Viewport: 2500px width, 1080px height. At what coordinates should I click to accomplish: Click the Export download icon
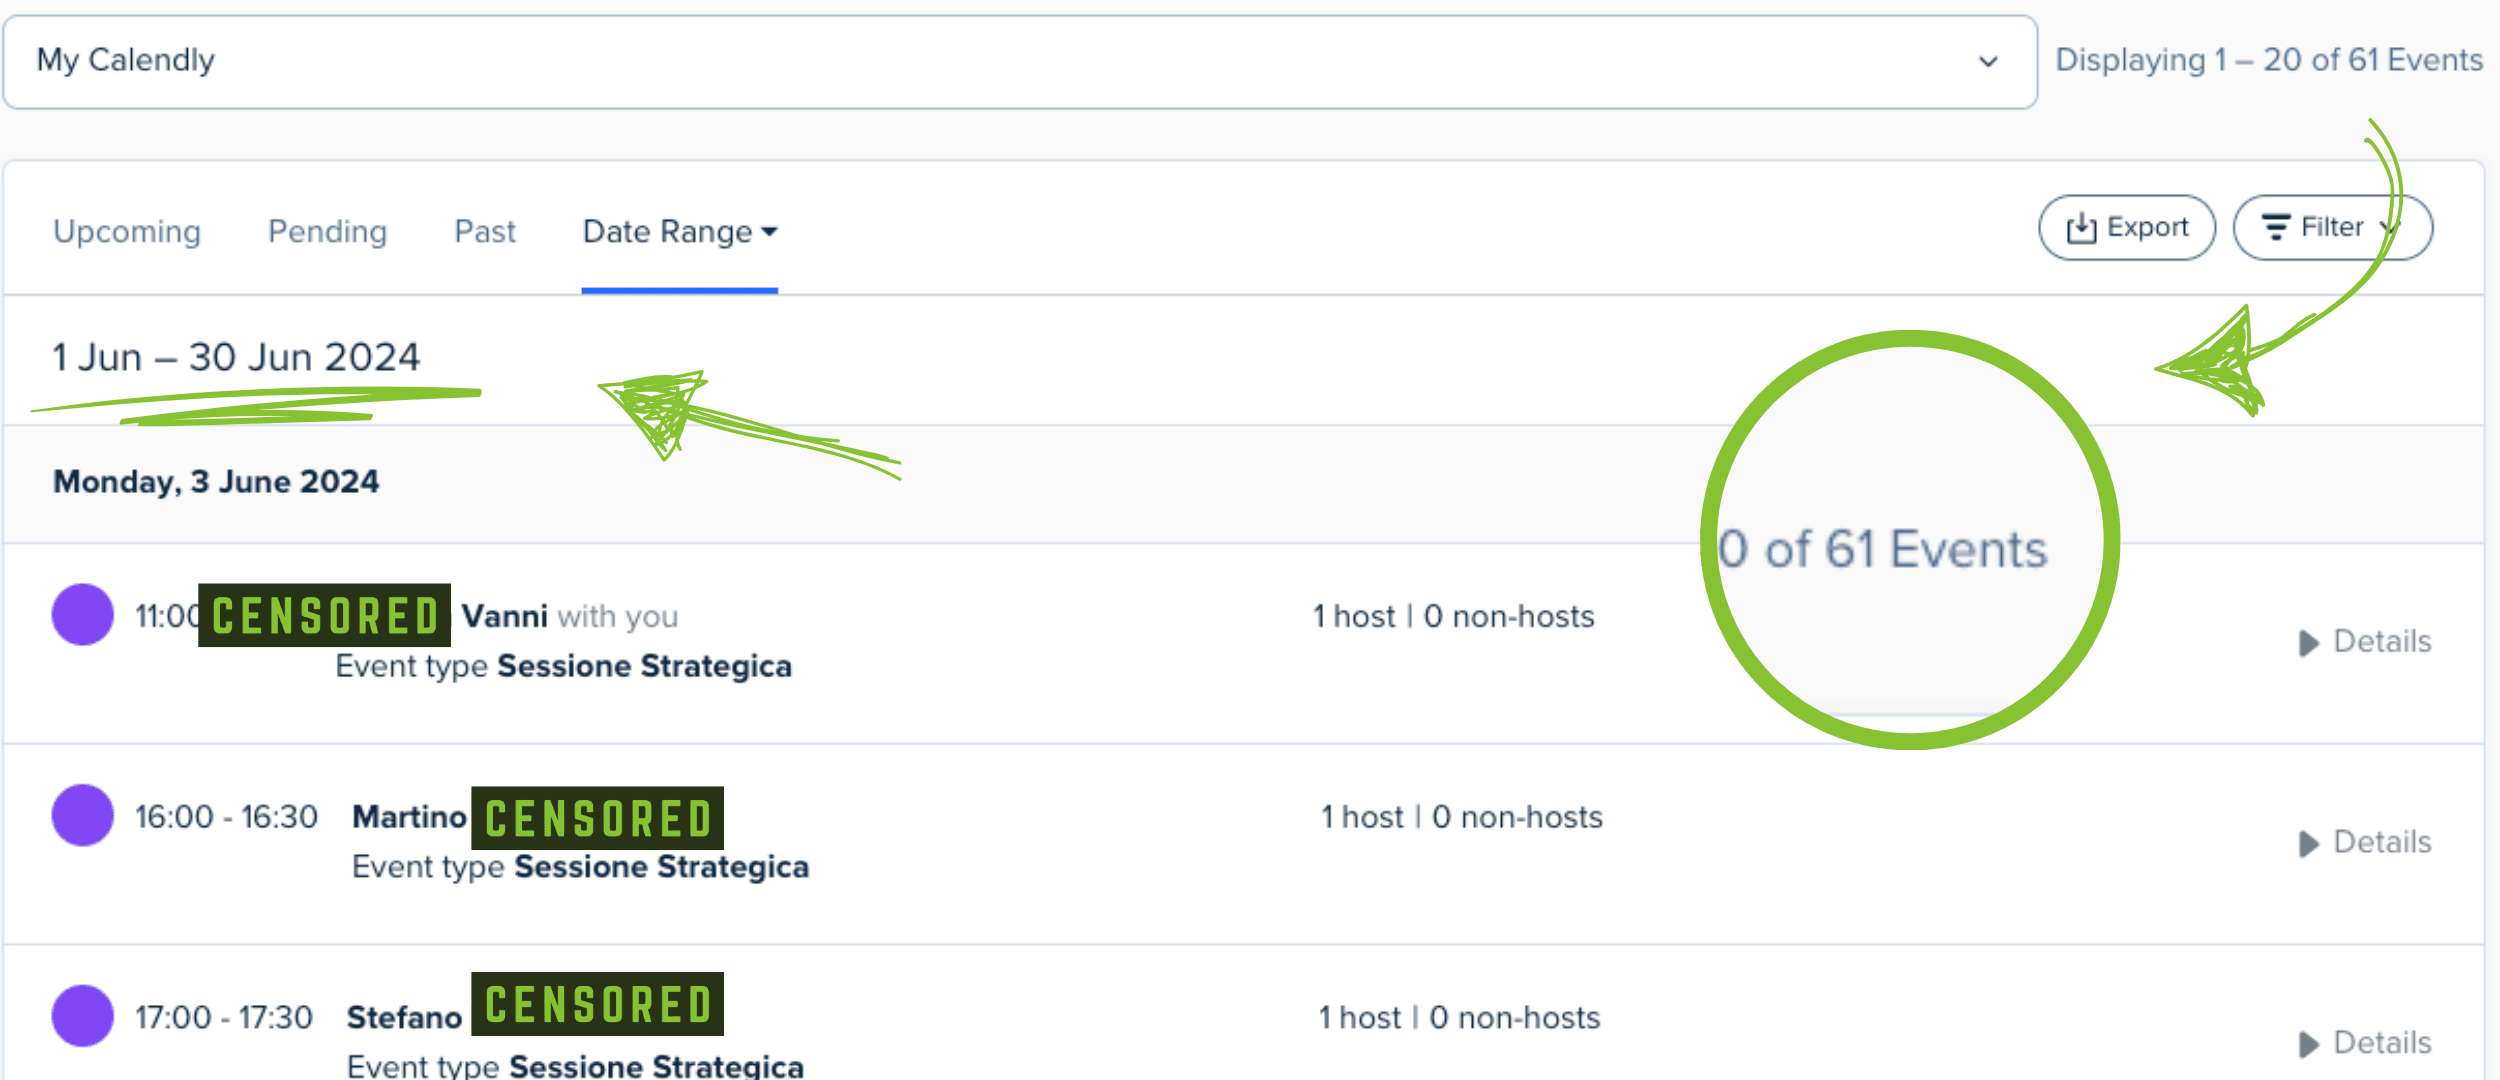[2081, 228]
